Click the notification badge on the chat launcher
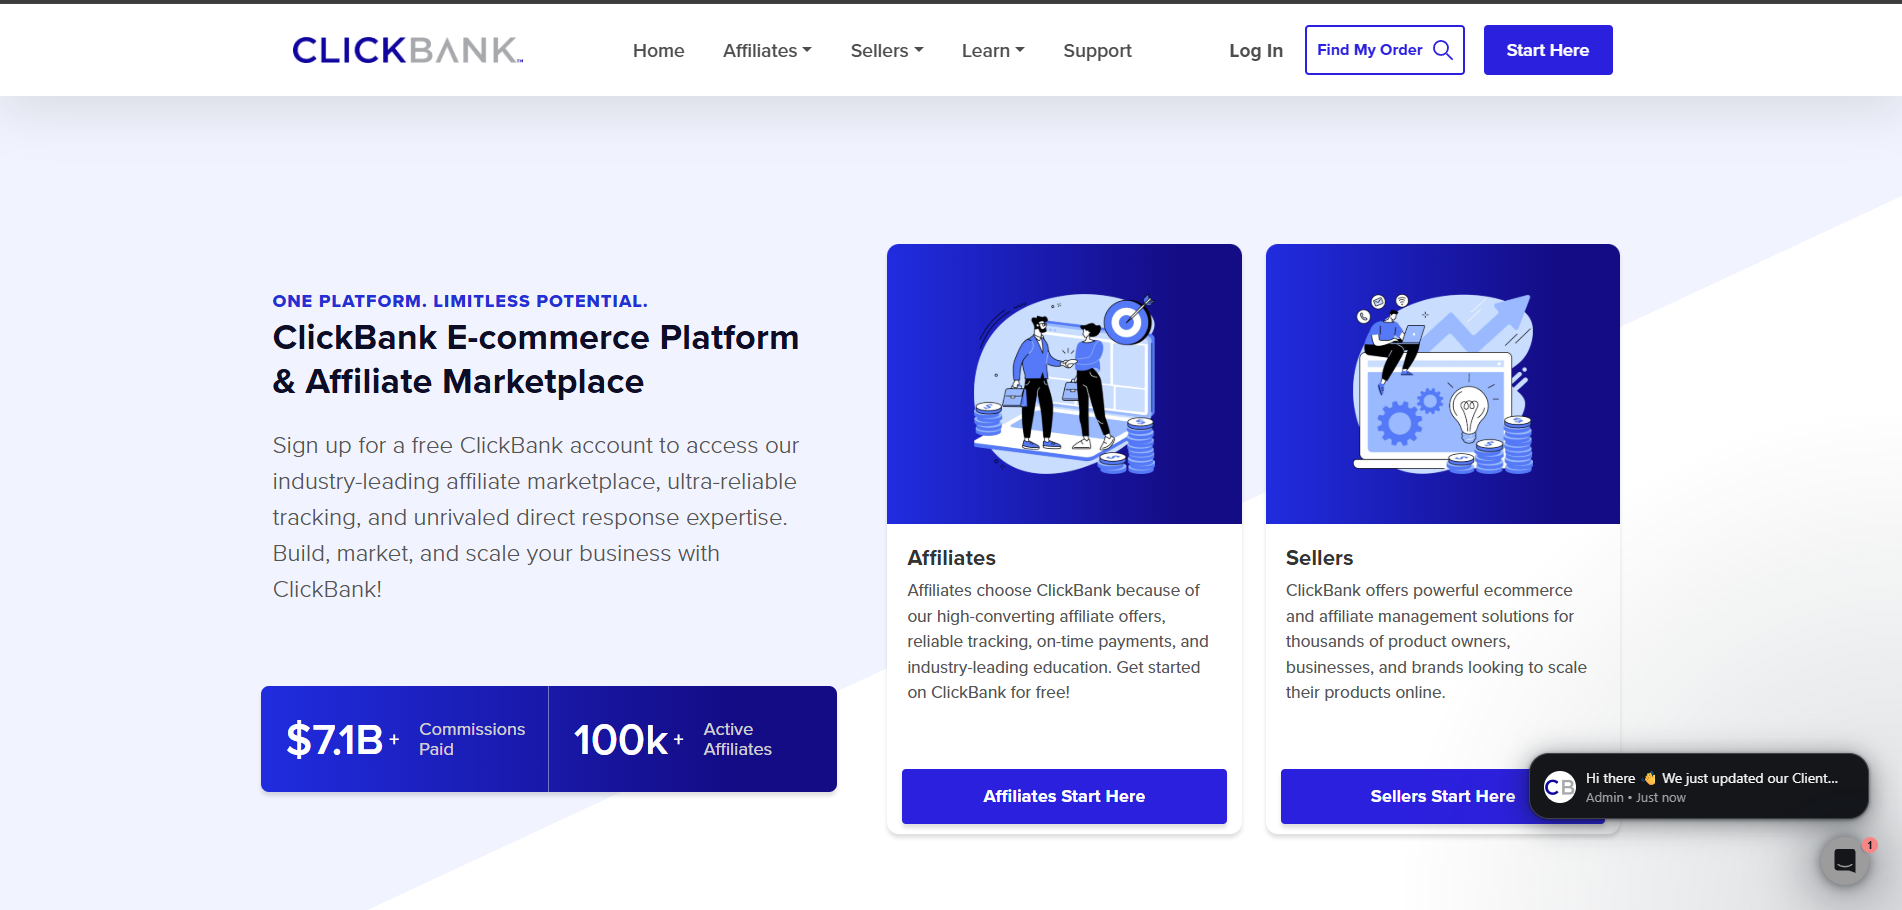1902x910 pixels. (1869, 845)
